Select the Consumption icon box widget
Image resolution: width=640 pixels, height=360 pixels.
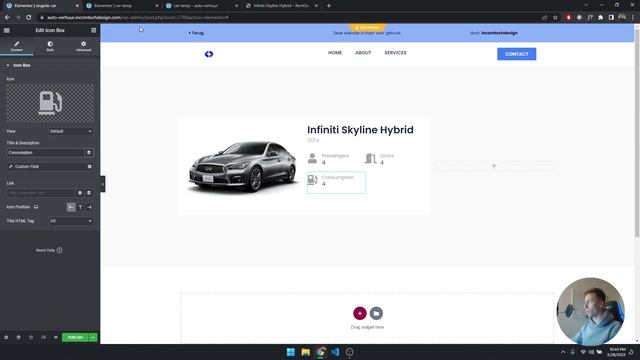336,182
